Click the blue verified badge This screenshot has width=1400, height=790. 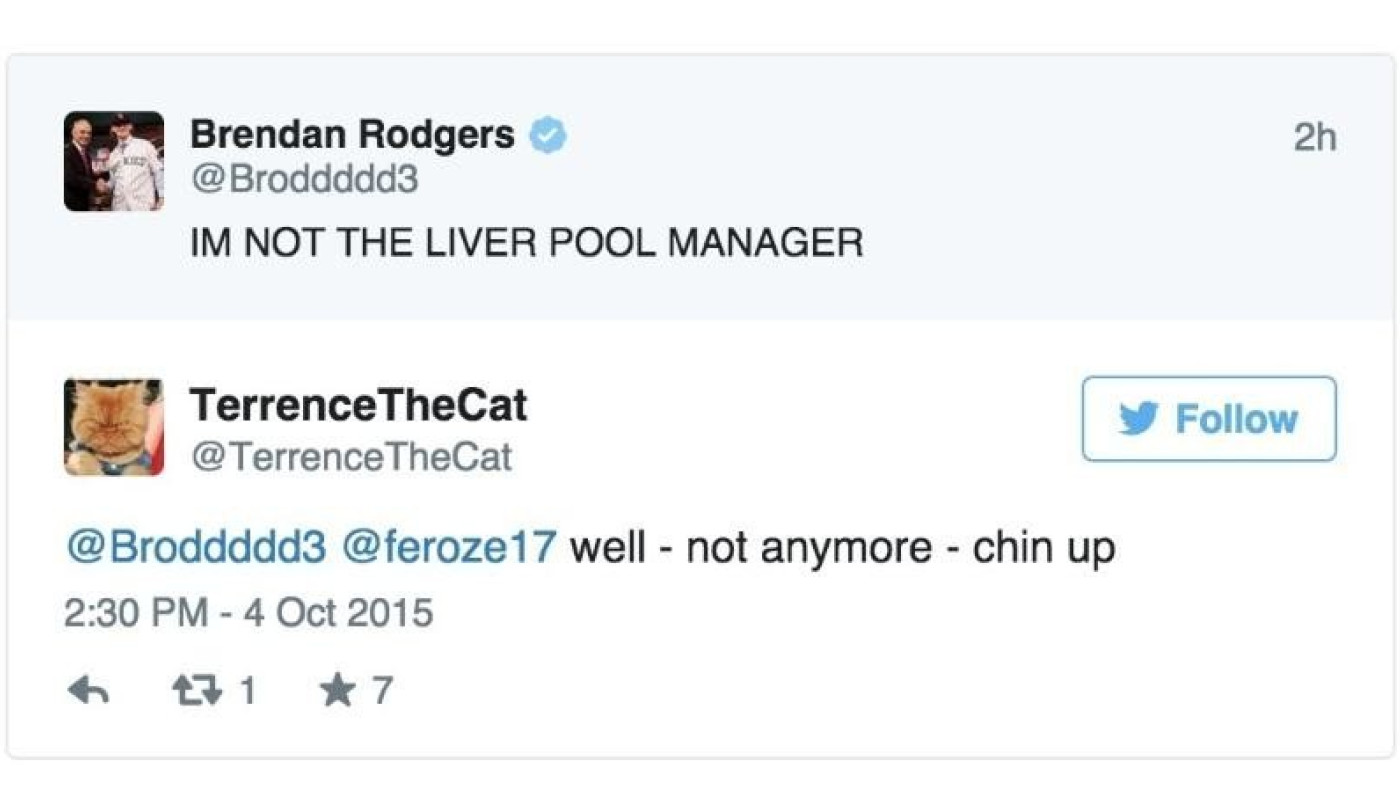548,135
